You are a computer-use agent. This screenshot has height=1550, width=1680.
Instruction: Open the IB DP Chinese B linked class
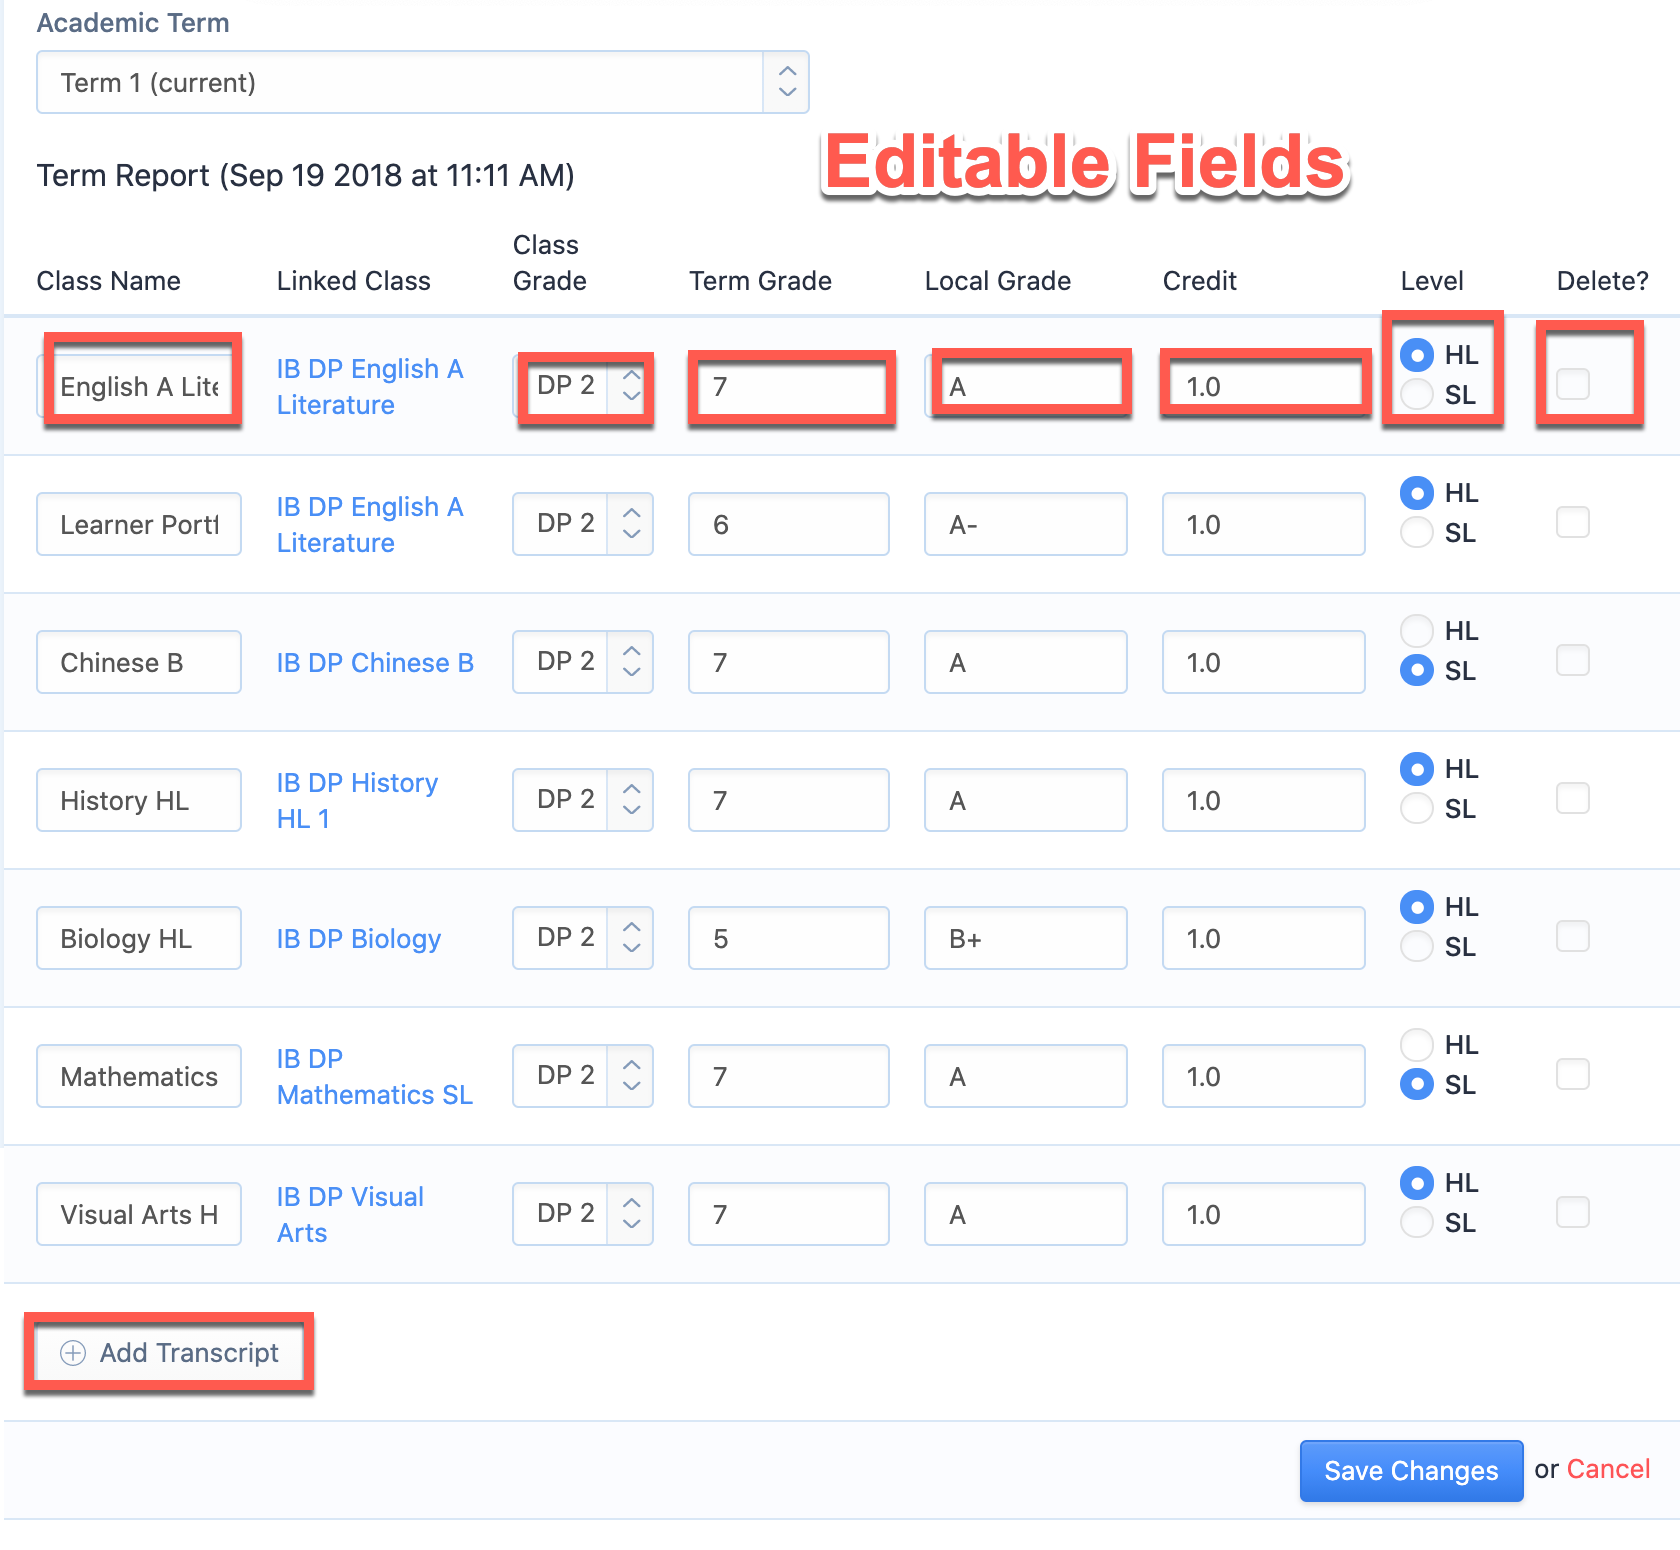click(x=375, y=663)
